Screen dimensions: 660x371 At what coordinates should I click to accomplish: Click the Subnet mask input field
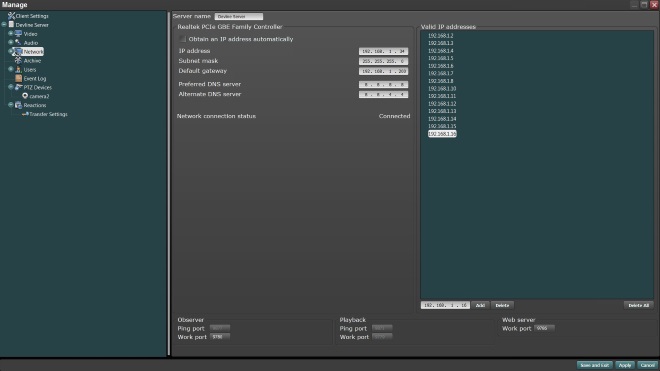pos(383,61)
